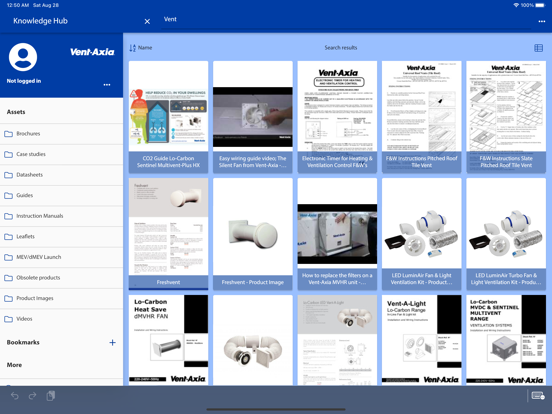This screenshot has width=552, height=414.
Task: Check the Wi-Fi status icon
Action: (516, 5)
